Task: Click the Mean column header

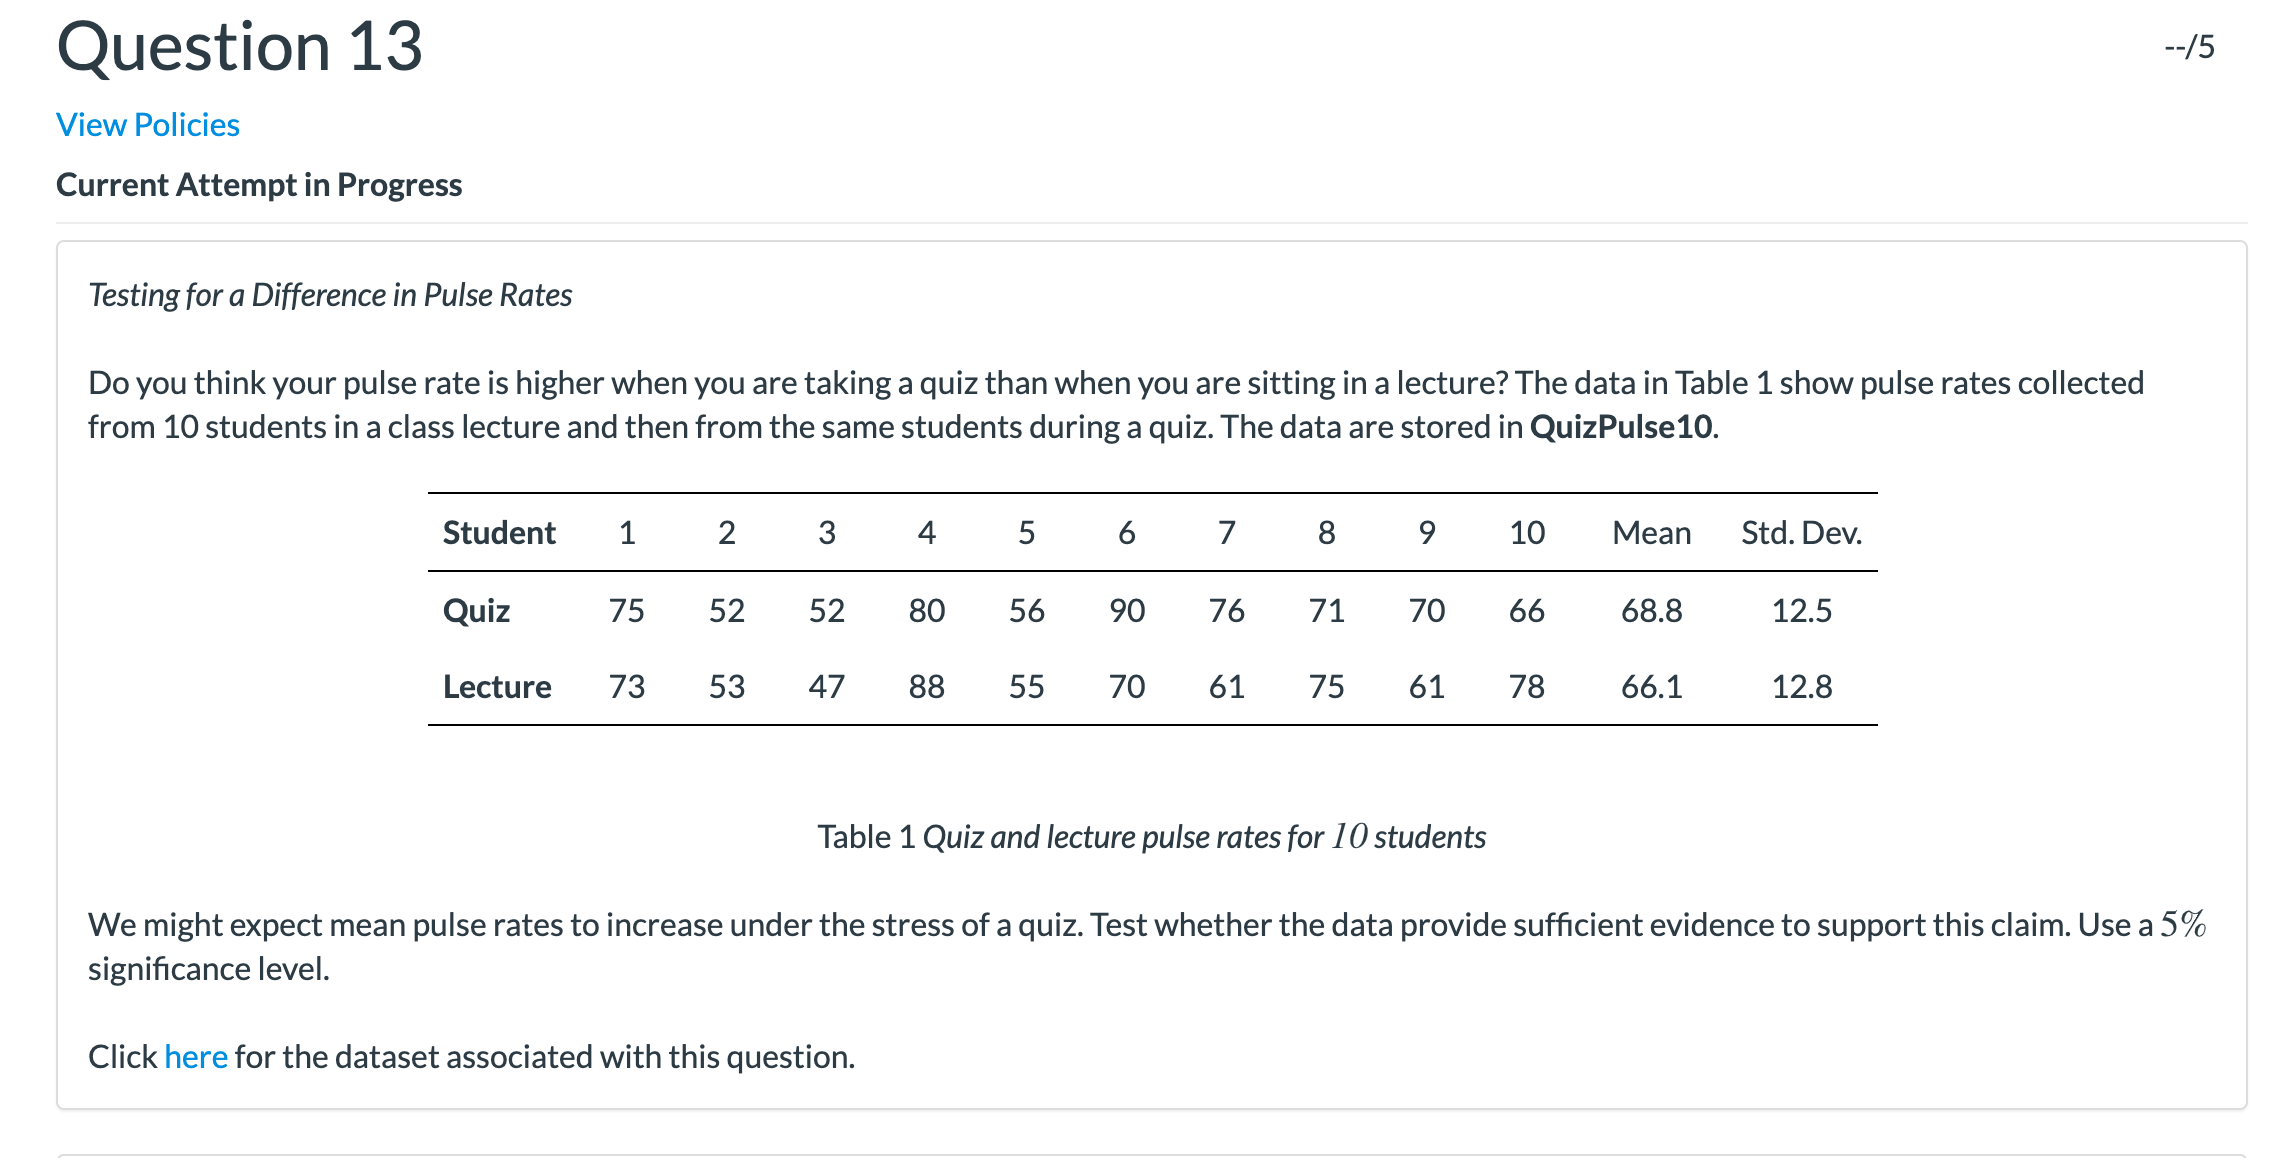Action: 1652,533
